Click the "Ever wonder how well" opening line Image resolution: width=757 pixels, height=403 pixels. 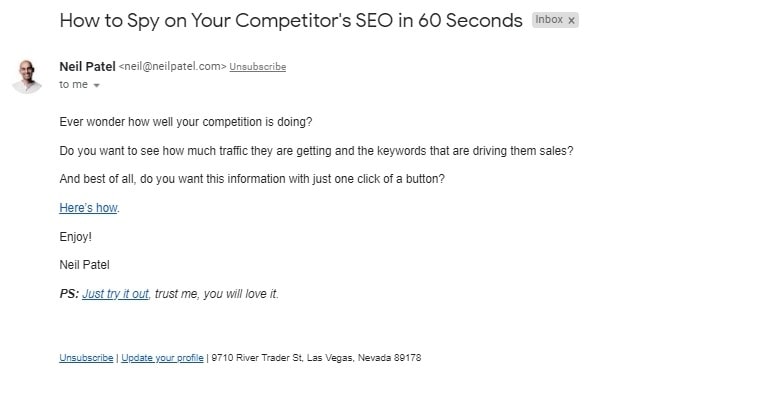point(185,122)
